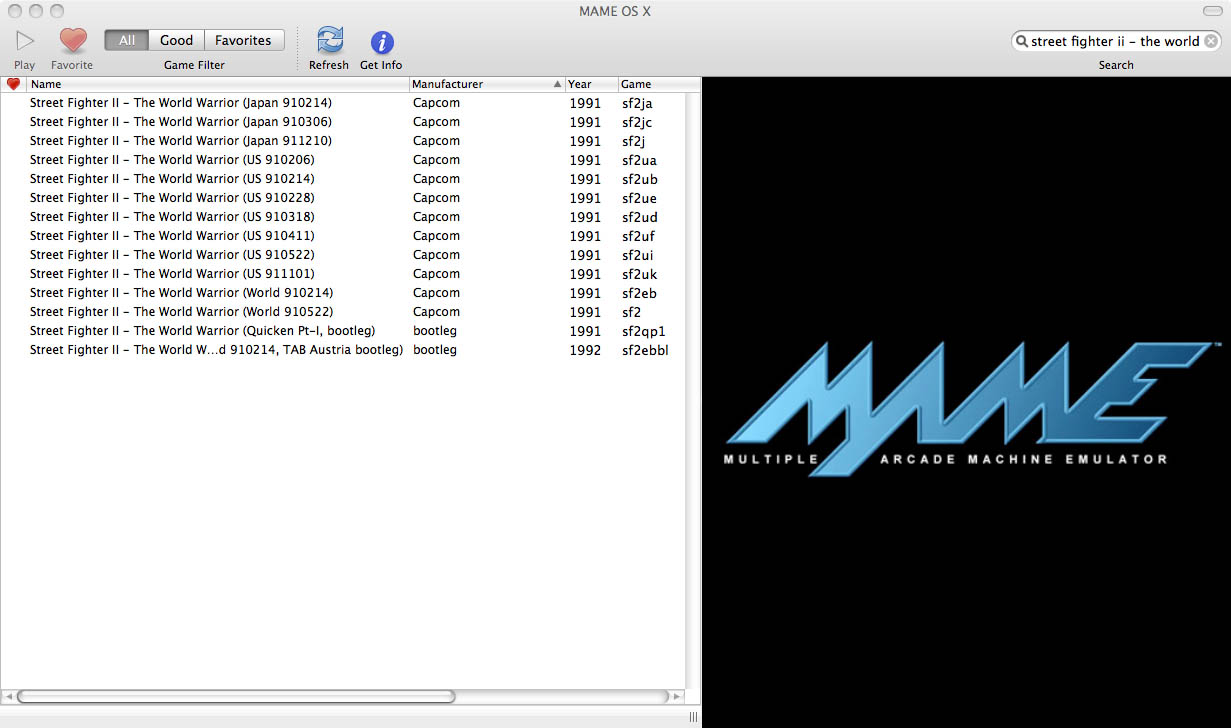Image resolution: width=1231 pixels, height=728 pixels.
Task: Sort the list by the Name column
Action: 46,84
